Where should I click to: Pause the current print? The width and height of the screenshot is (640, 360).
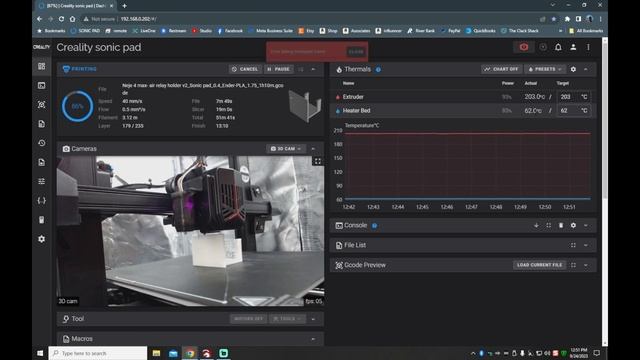(x=278, y=69)
